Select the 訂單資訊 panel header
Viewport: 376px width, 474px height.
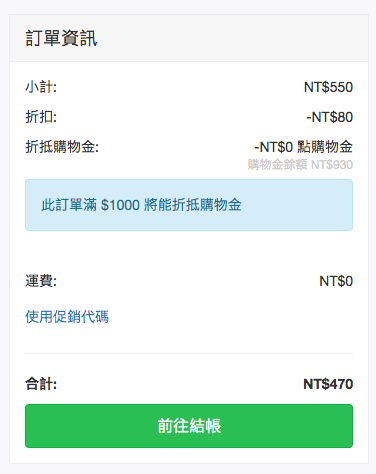tap(189, 38)
